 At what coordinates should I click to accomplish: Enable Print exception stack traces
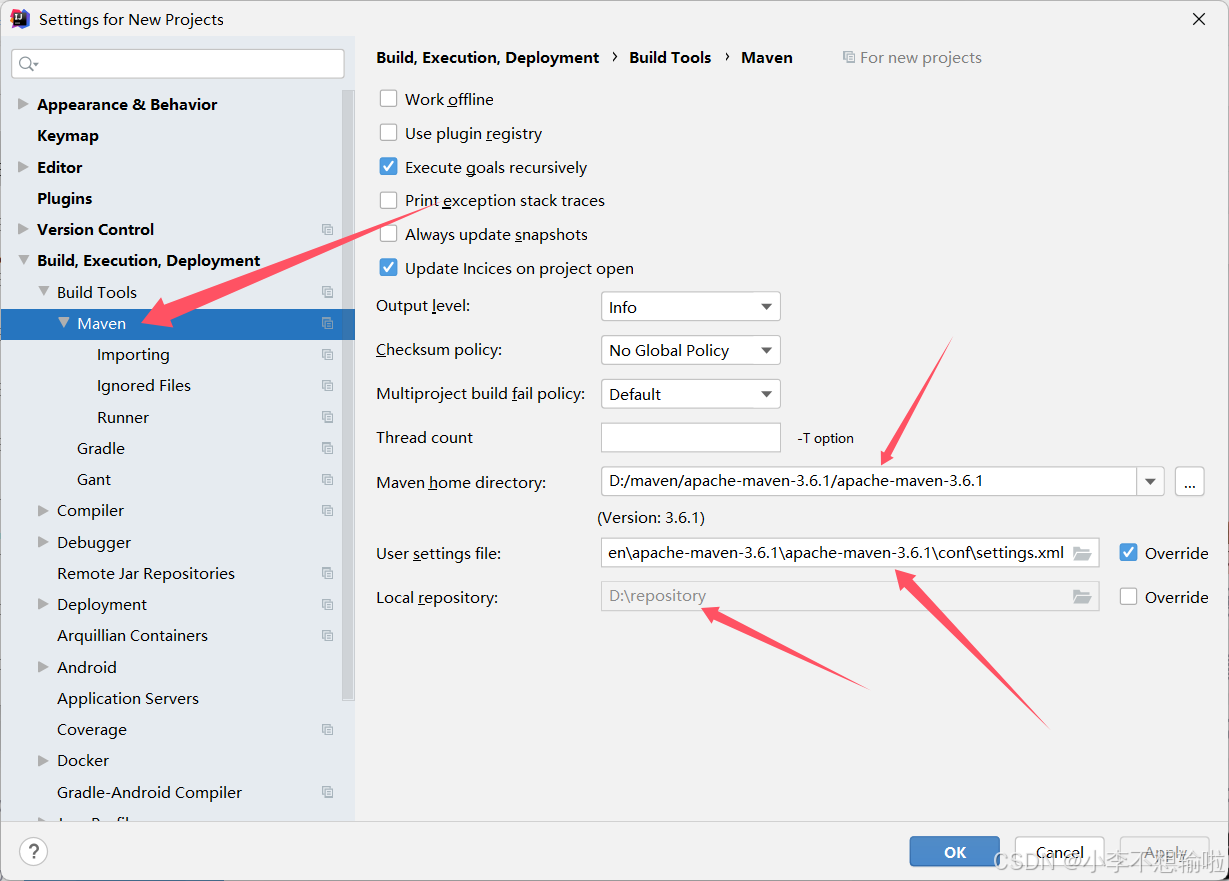click(389, 200)
